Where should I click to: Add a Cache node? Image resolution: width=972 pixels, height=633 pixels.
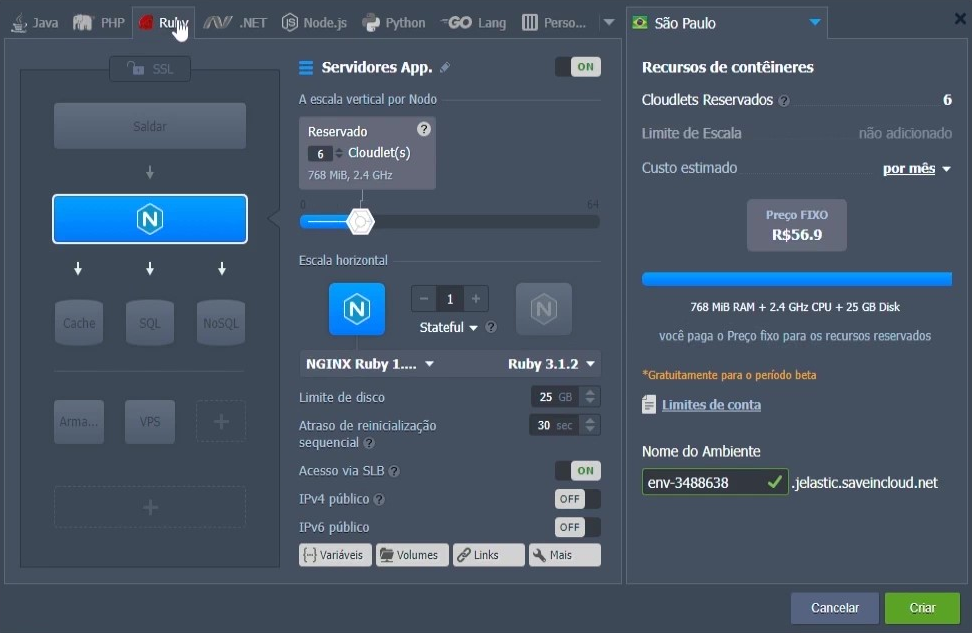79,322
